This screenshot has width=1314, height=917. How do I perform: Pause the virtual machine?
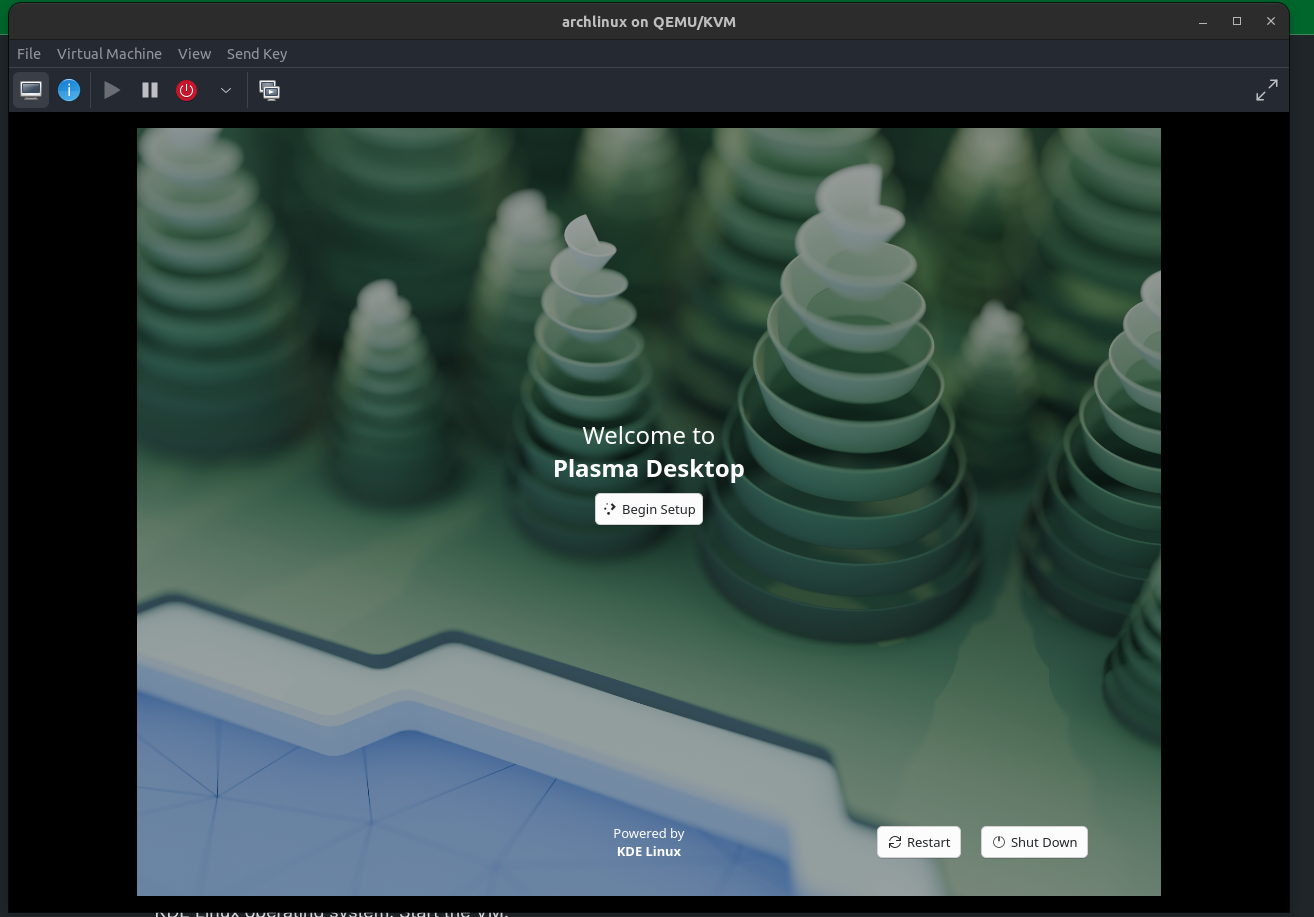[150, 90]
